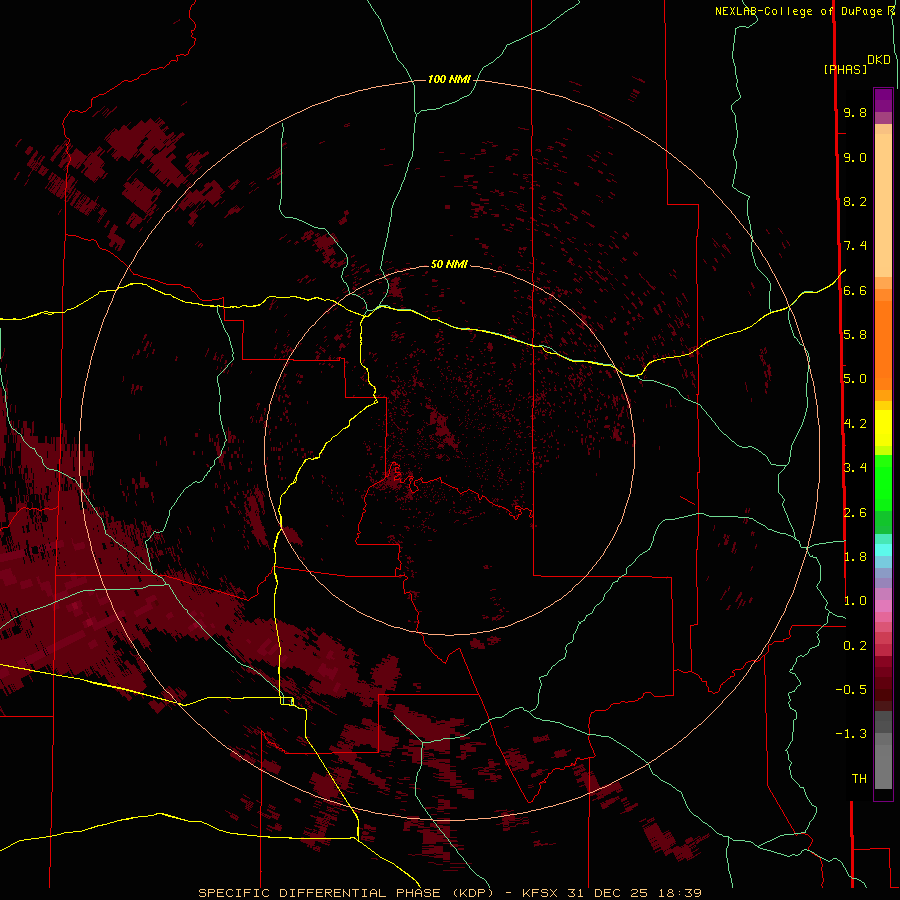Click the KFSX station identifier
This screenshot has width=900, height=900.
[539, 893]
